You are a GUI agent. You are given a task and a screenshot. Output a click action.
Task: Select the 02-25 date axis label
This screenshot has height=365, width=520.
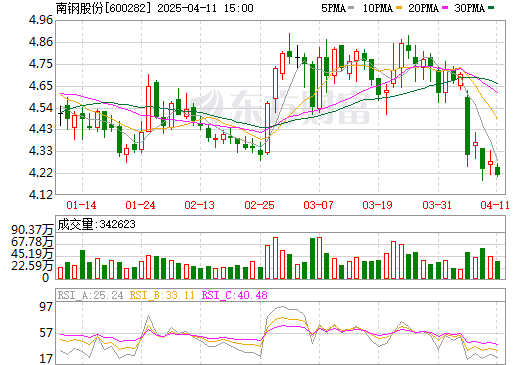[x=259, y=205]
